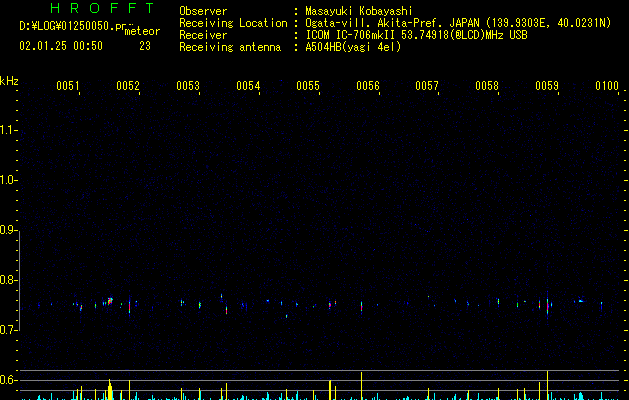
Task: Click the 0.6 kHz axis label
Action: tap(9, 380)
